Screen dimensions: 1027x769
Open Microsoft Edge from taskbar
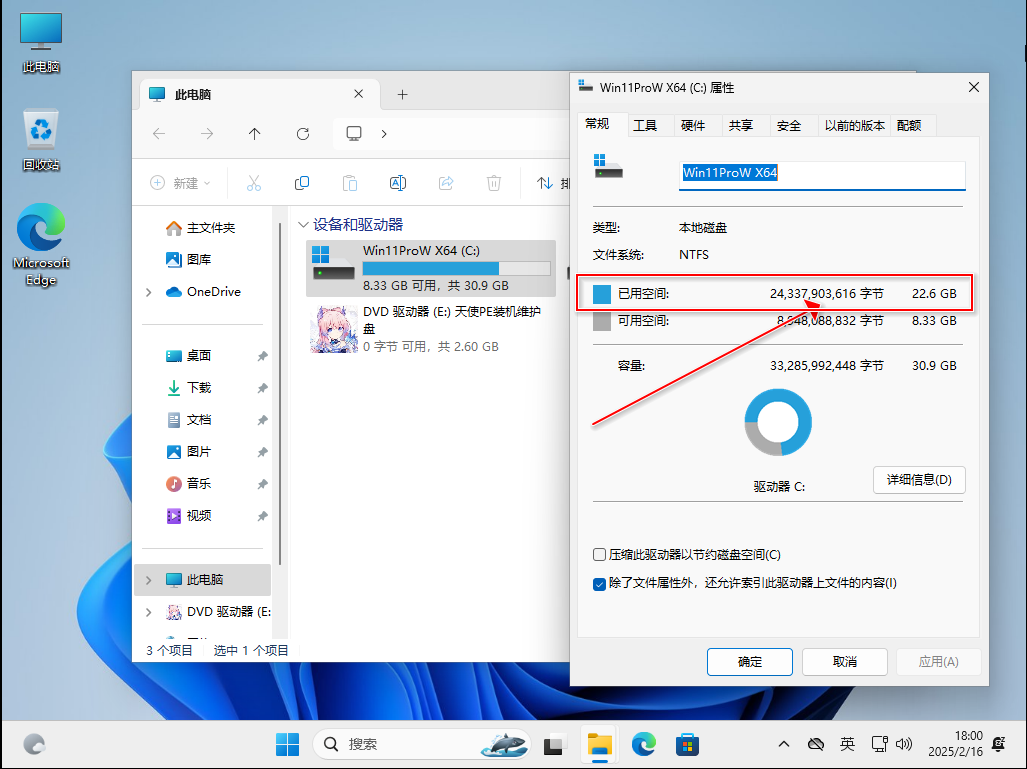(x=643, y=744)
